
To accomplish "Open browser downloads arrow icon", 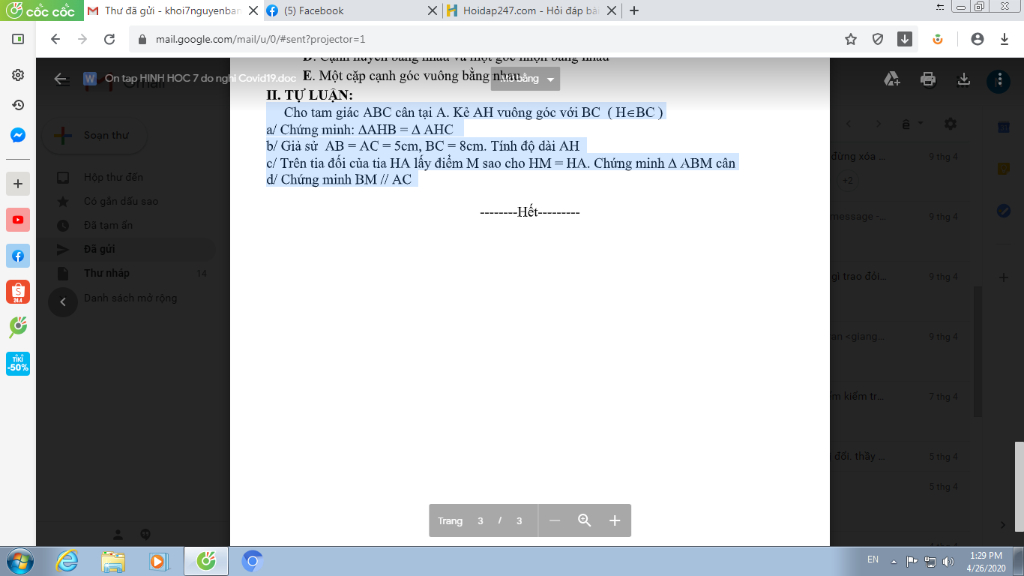I will coord(1004,39).
